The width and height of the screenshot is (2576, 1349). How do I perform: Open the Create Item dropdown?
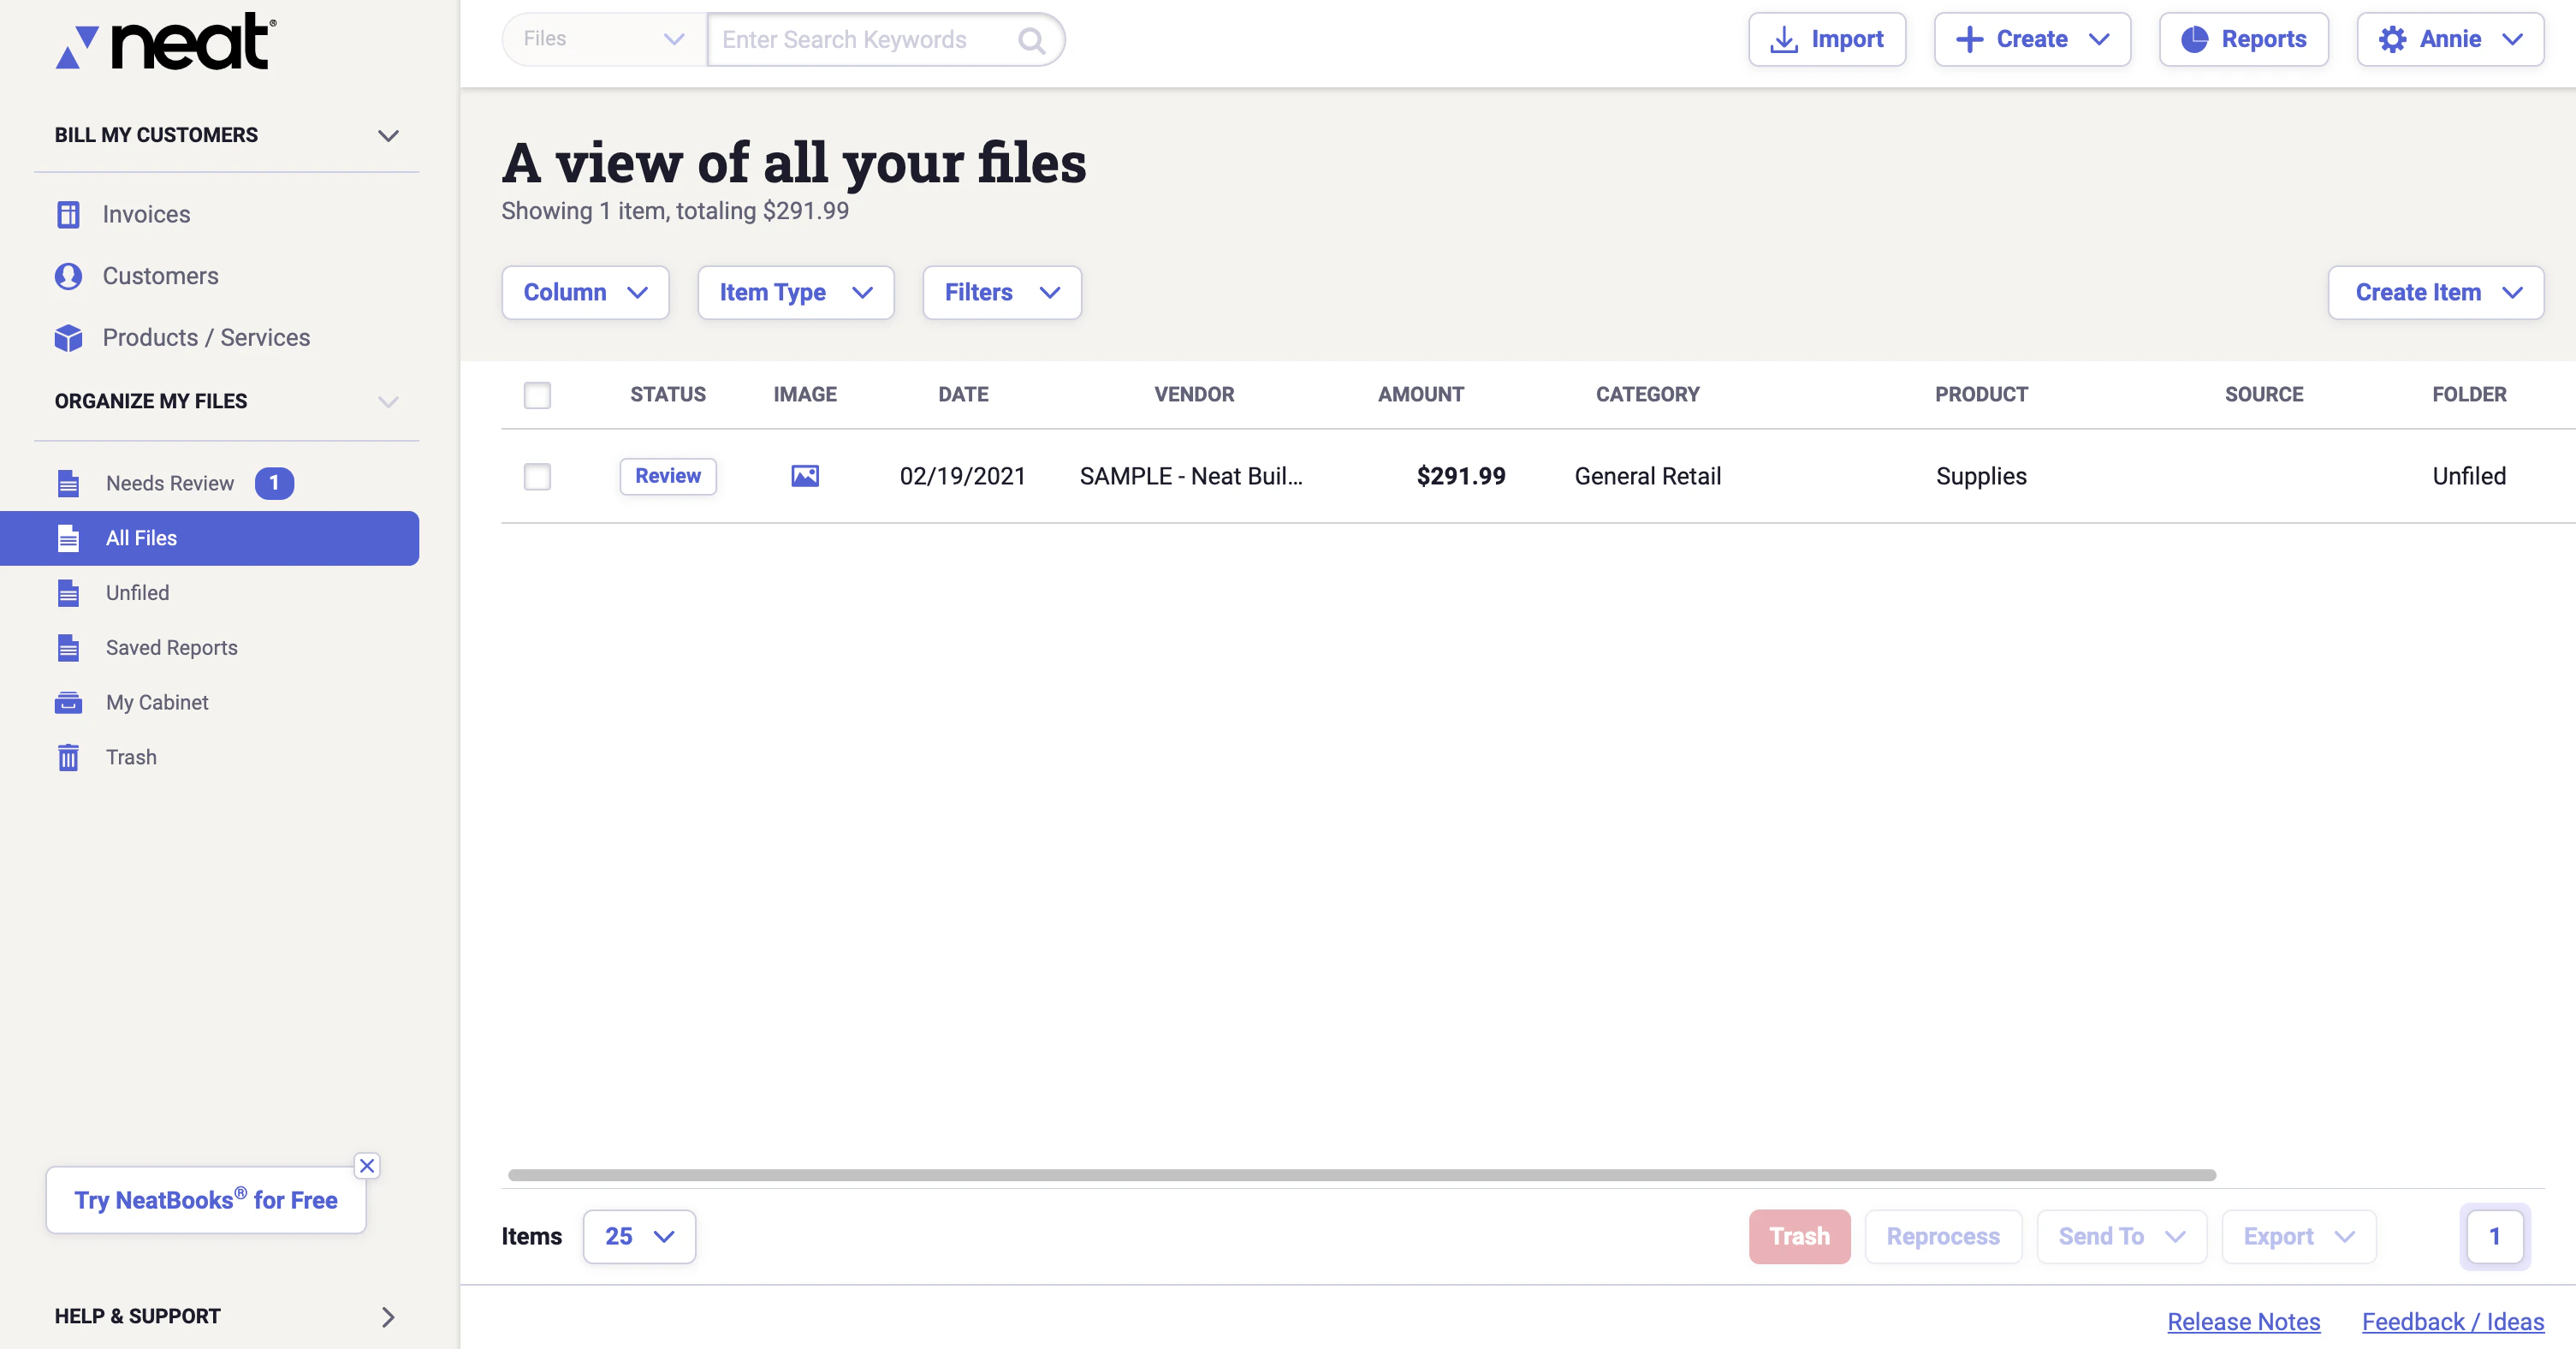coord(2435,292)
